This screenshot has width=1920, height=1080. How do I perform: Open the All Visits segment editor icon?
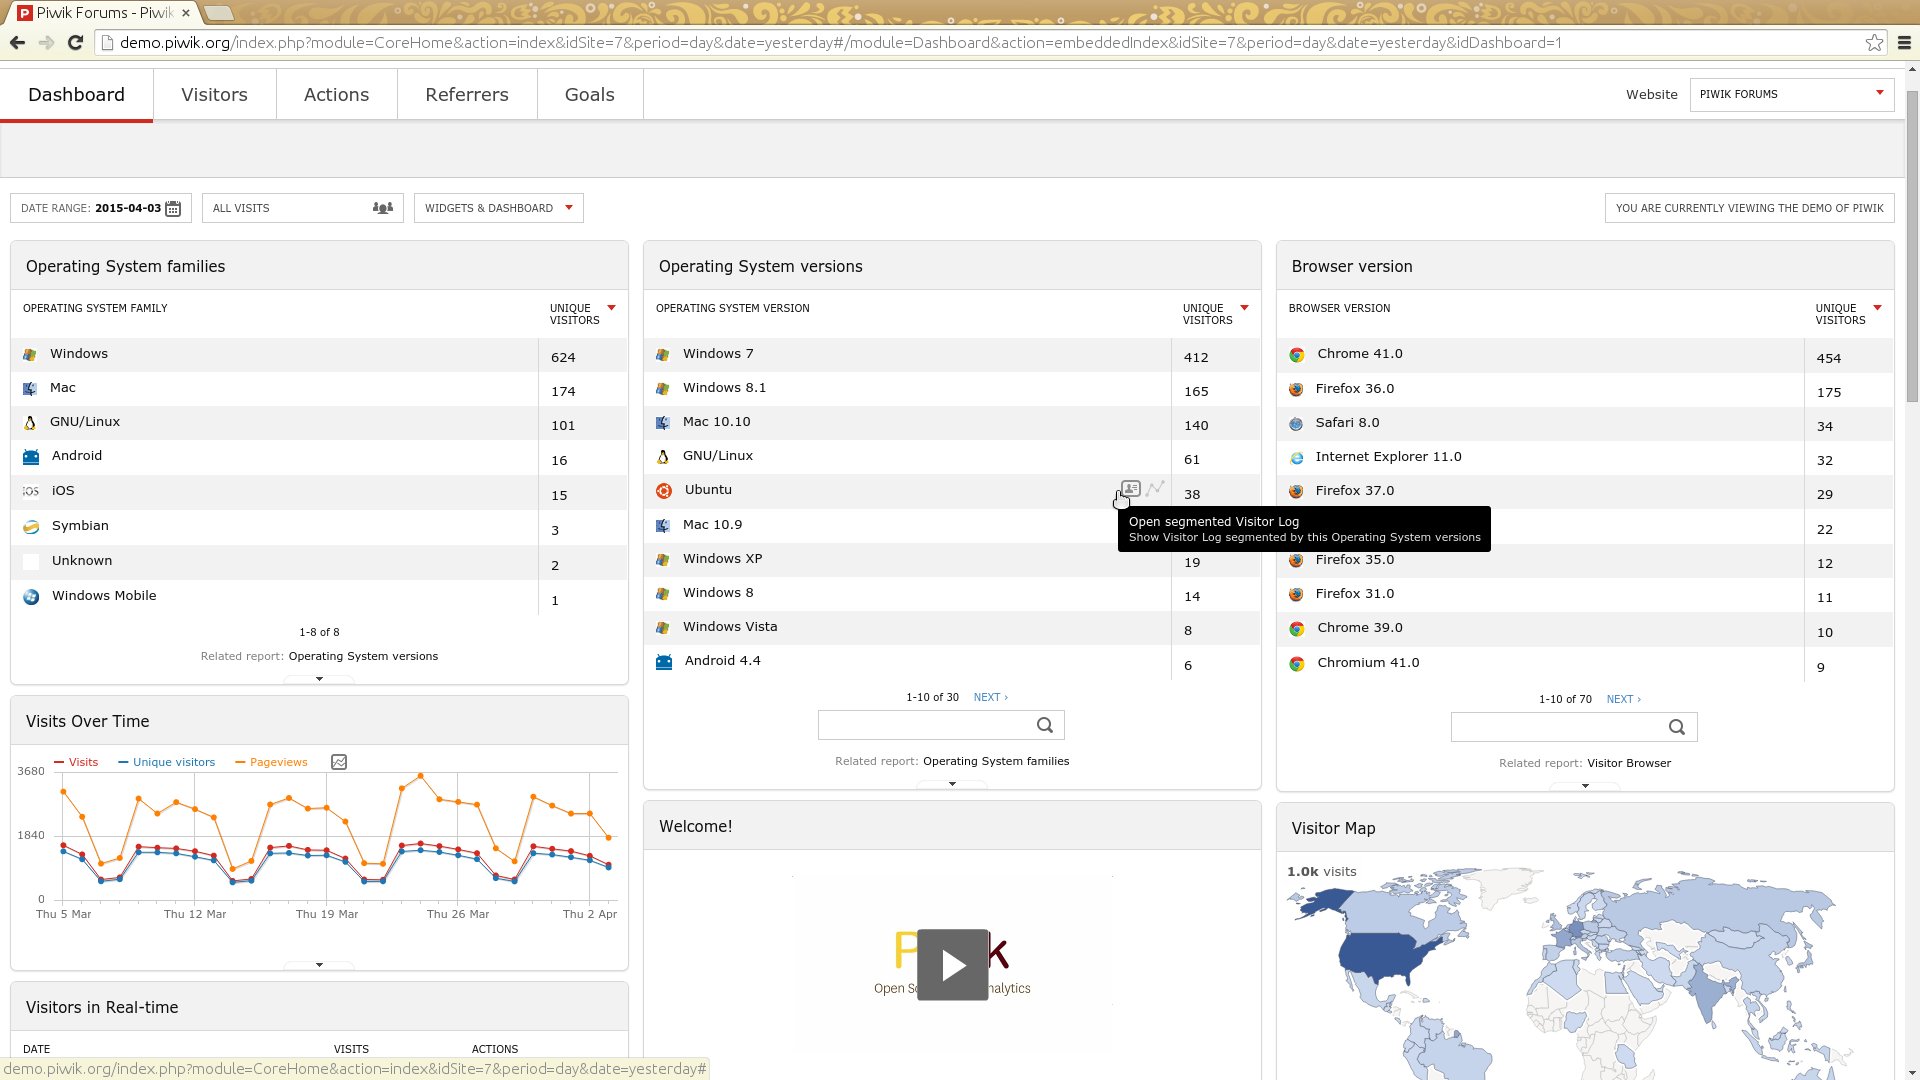click(x=382, y=208)
